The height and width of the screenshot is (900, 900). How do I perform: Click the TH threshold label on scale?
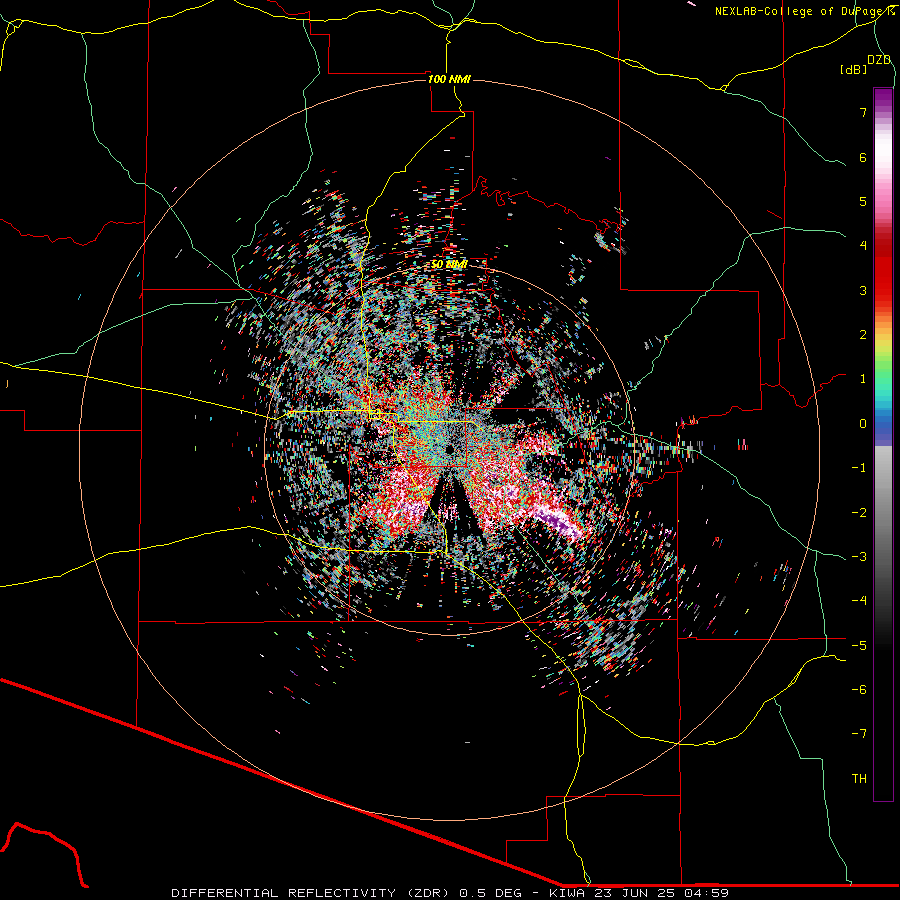(x=859, y=779)
